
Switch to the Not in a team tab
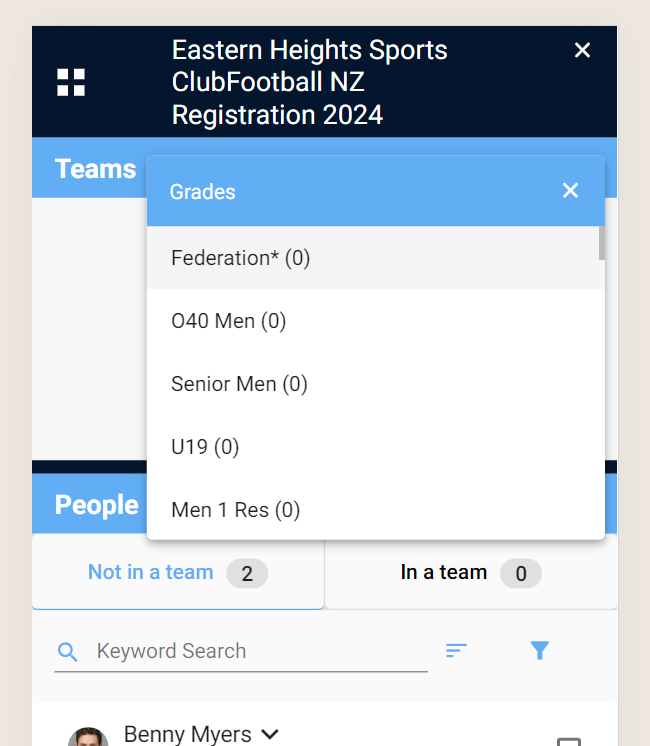(178, 572)
